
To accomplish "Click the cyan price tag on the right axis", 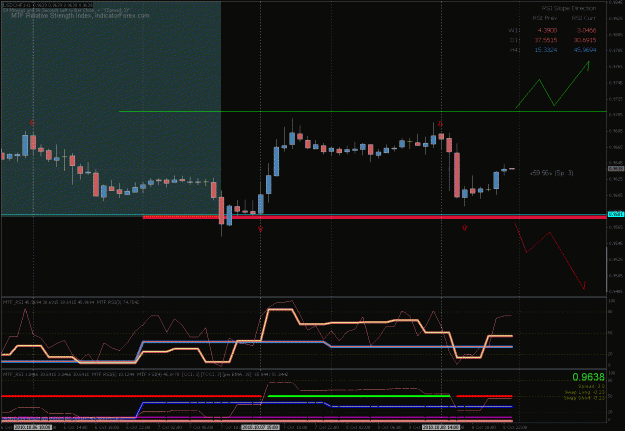I will 615,215.
